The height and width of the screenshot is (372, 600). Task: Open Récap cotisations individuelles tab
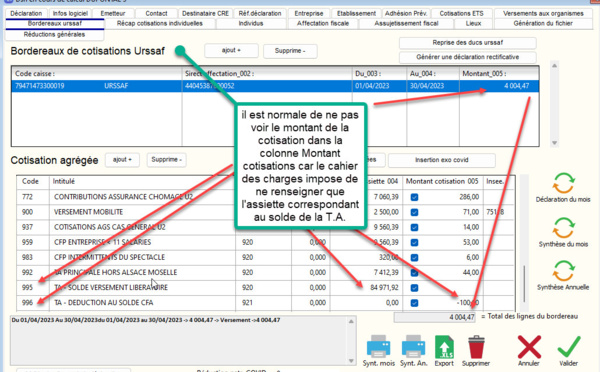pyautogui.click(x=160, y=23)
